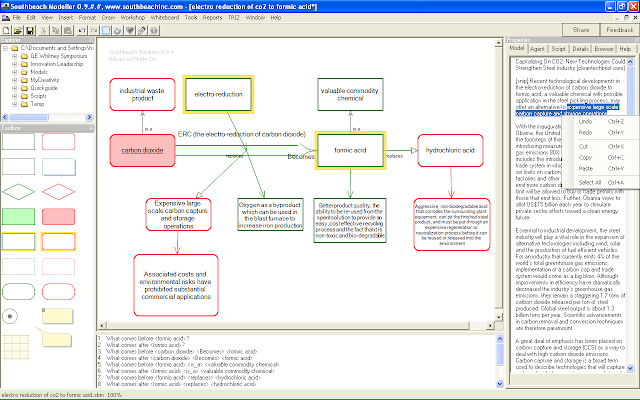640x400 pixels.
Task: Open the Workshop menu
Action: click(133, 18)
